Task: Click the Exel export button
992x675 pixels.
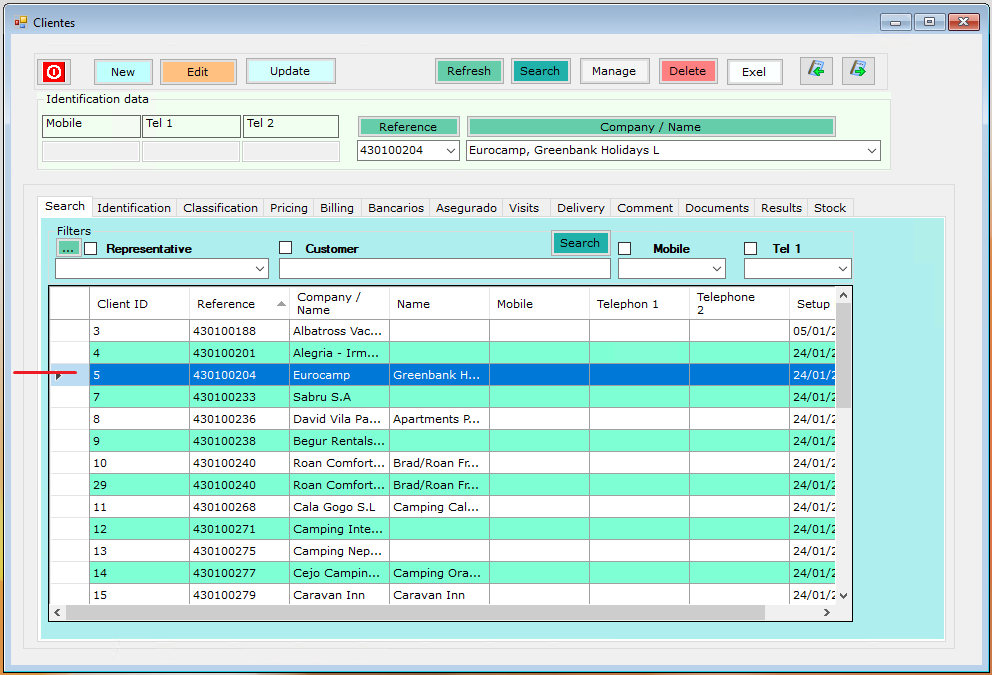Action: tap(754, 71)
